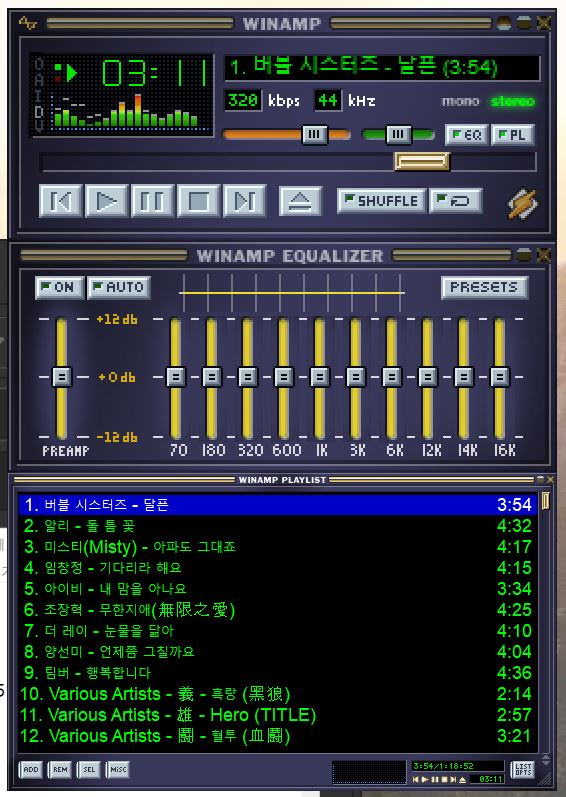Click the 3K equalizer band knob
Screen dimensions: 566x797
pyautogui.click(x=356, y=377)
